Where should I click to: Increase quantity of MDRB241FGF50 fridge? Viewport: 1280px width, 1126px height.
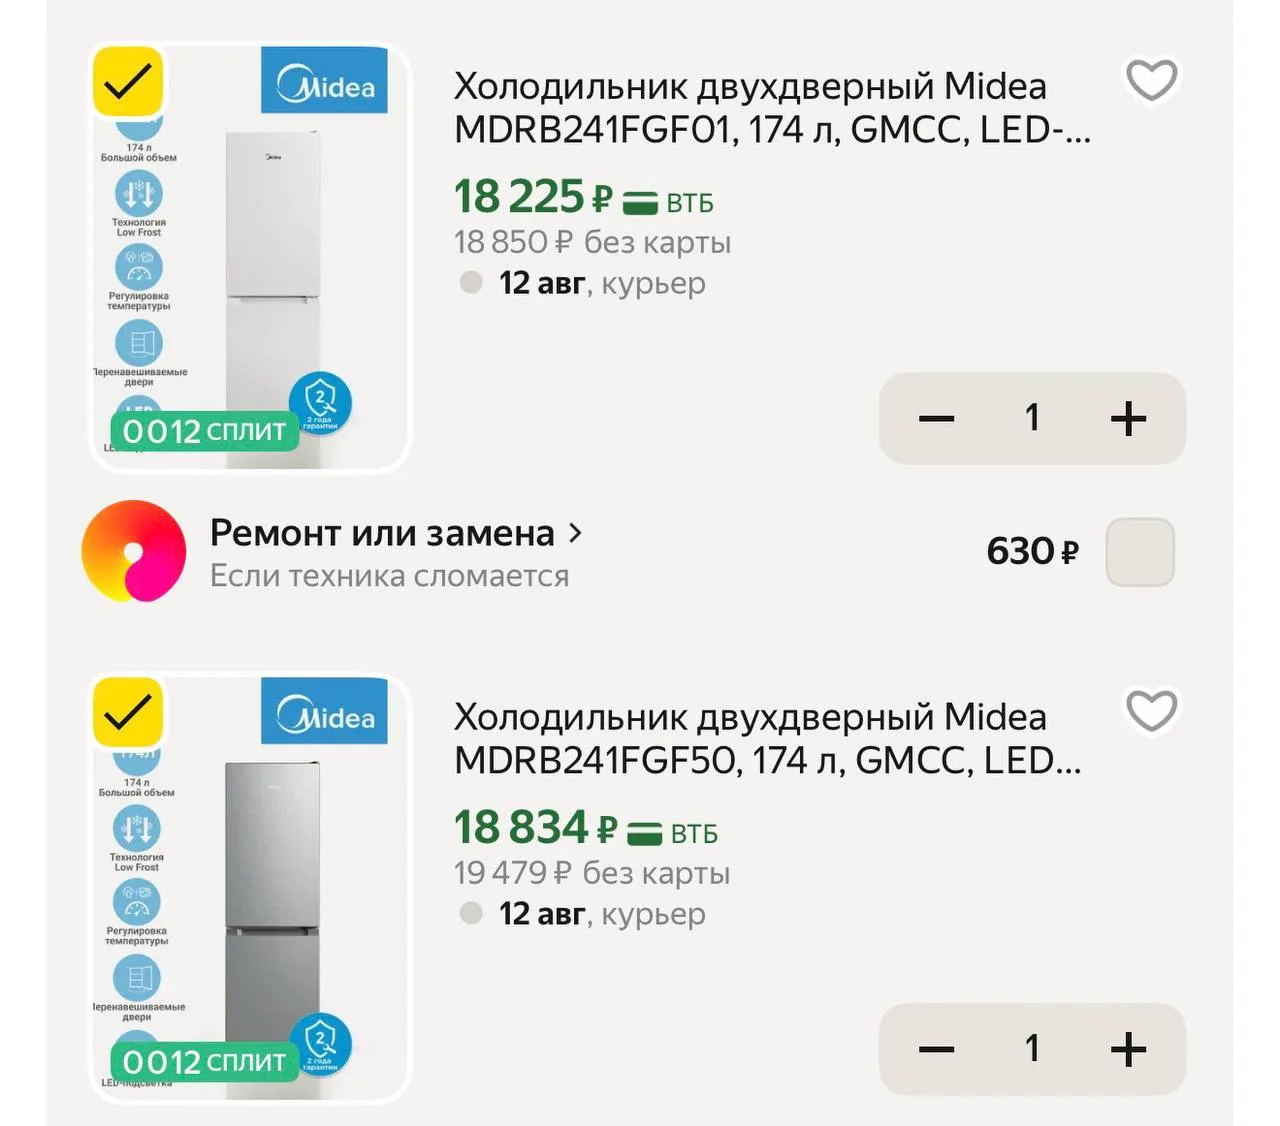pyautogui.click(x=1128, y=1049)
